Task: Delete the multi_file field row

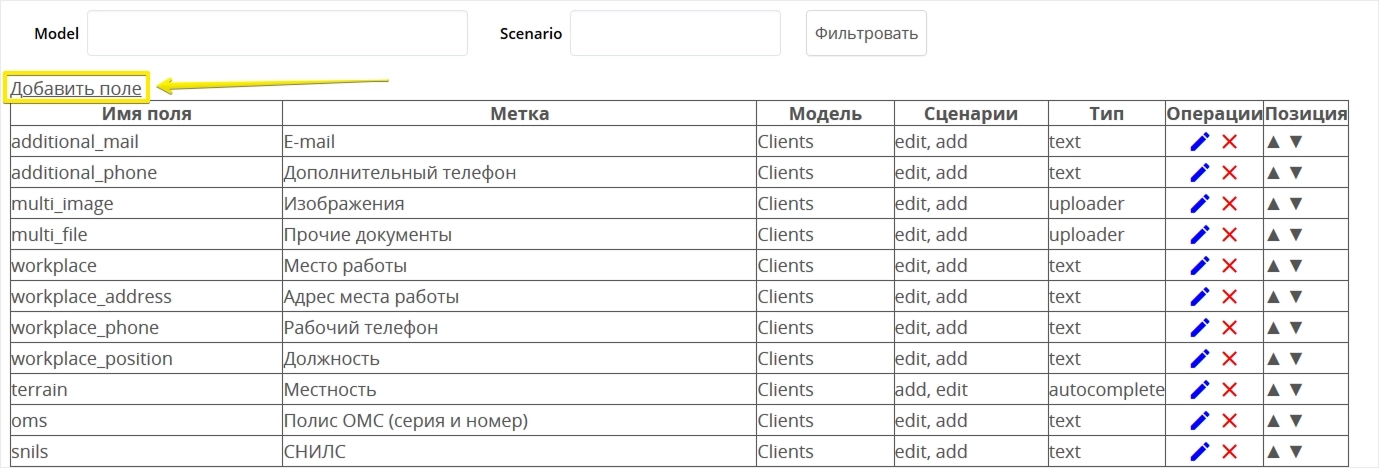Action: [1230, 235]
